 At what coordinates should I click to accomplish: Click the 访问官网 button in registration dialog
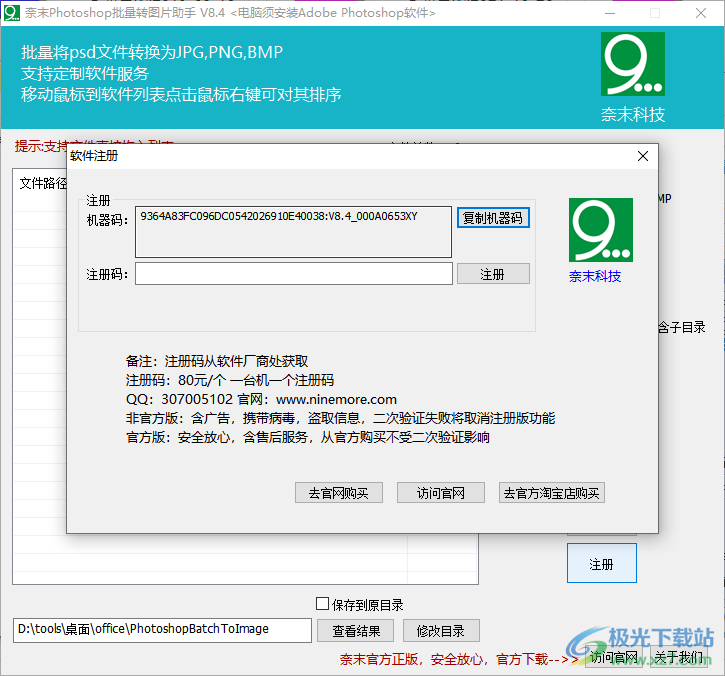[x=441, y=493]
